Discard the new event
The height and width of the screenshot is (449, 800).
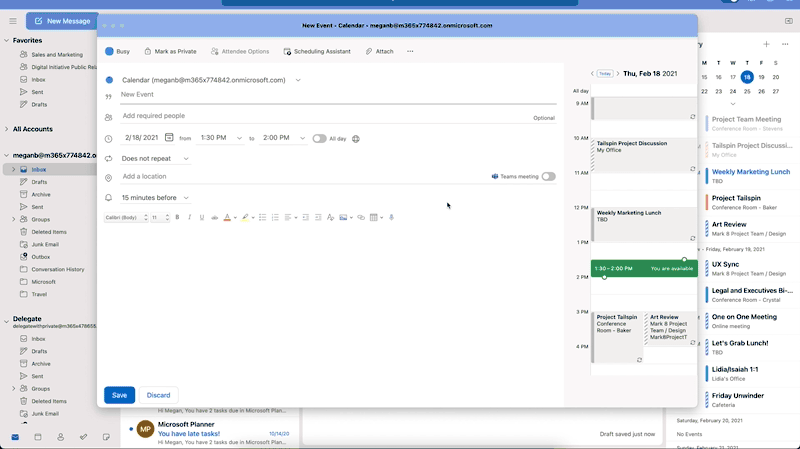point(158,395)
